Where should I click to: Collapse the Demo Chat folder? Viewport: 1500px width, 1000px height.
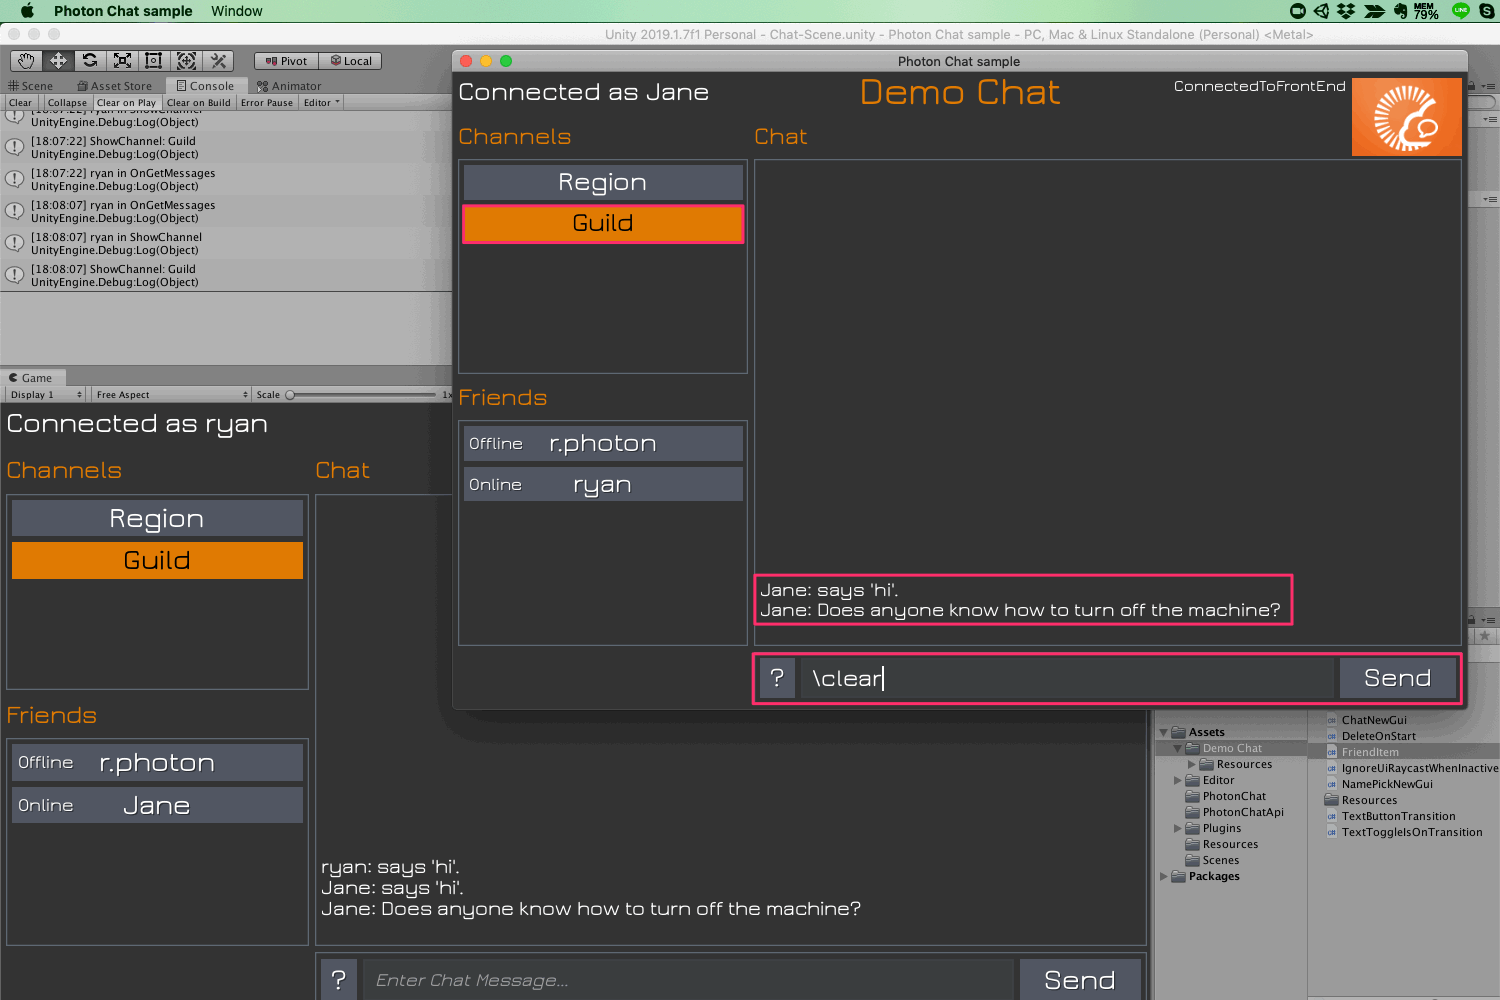click(1177, 749)
